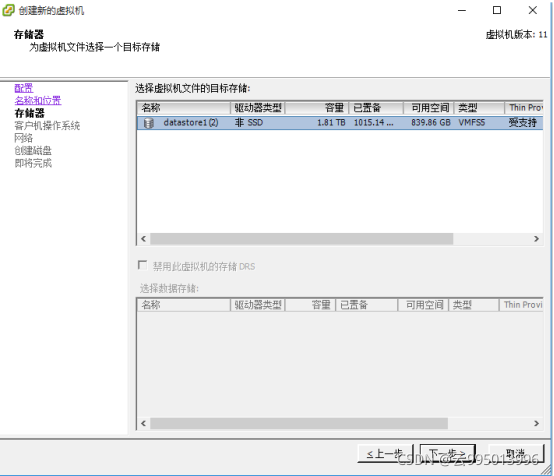Click lower table 容量 column header

pos(310,305)
